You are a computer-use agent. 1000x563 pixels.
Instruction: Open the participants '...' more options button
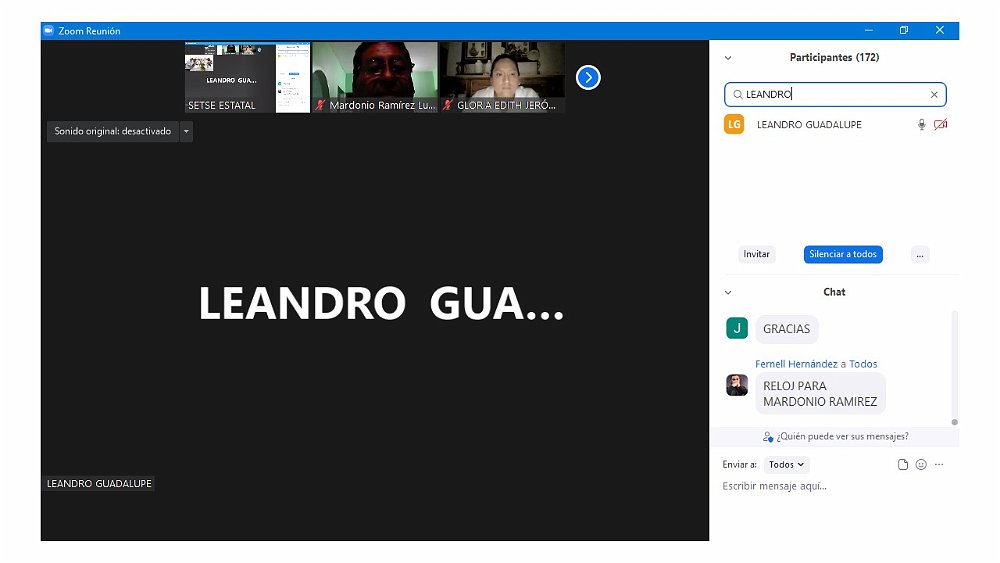point(920,254)
